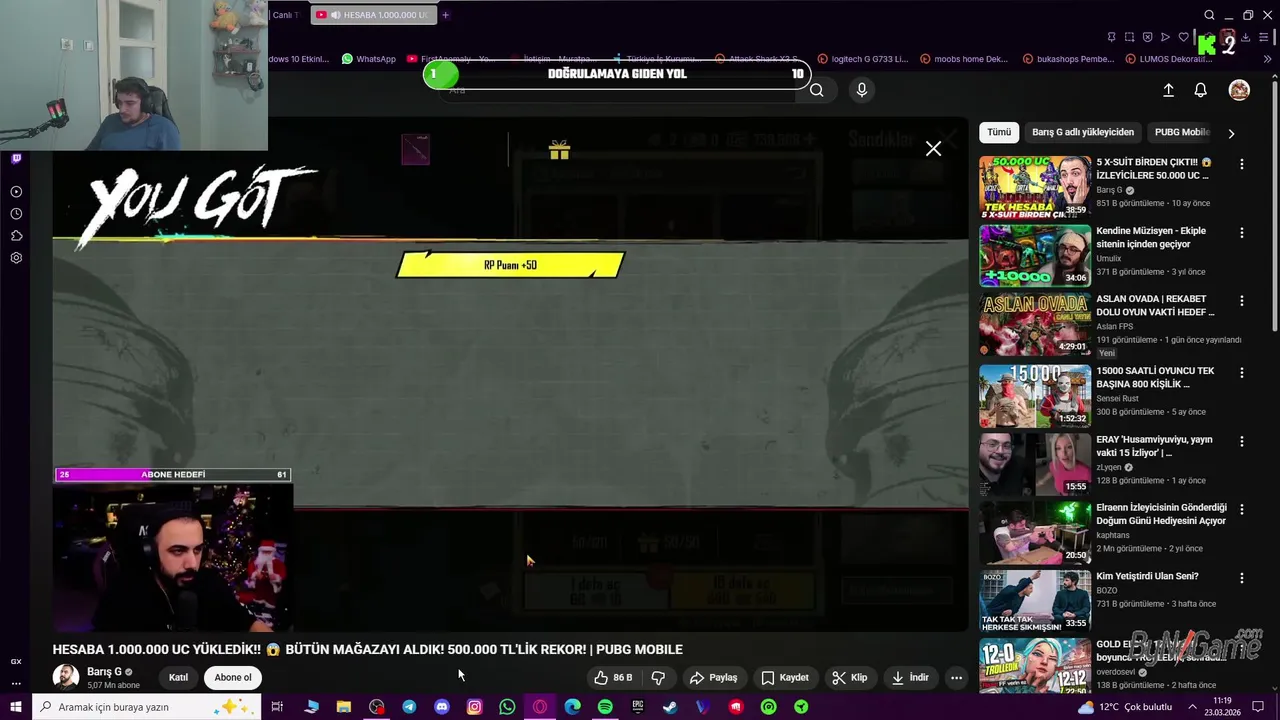
Task: Dislike the video with thumbs down
Action: coord(658,677)
